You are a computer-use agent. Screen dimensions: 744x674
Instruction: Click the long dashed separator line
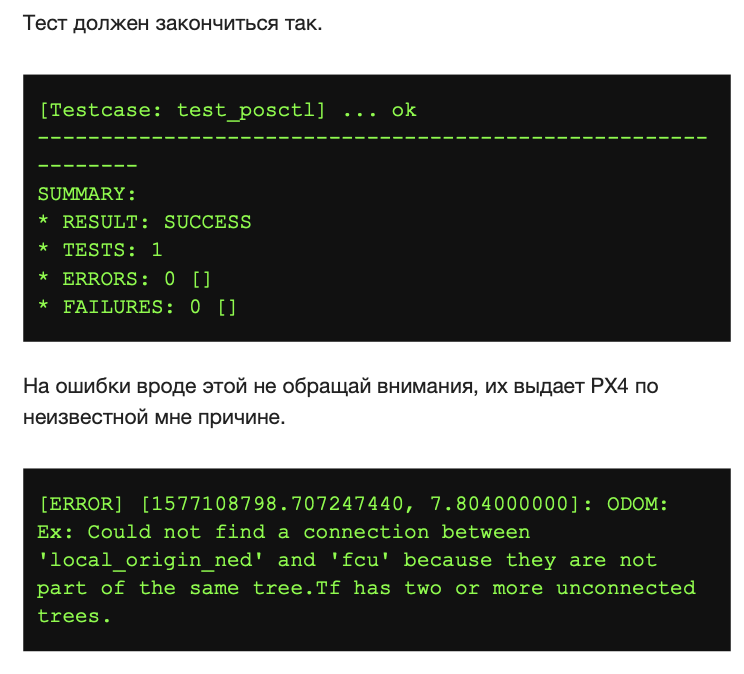click(x=372, y=138)
